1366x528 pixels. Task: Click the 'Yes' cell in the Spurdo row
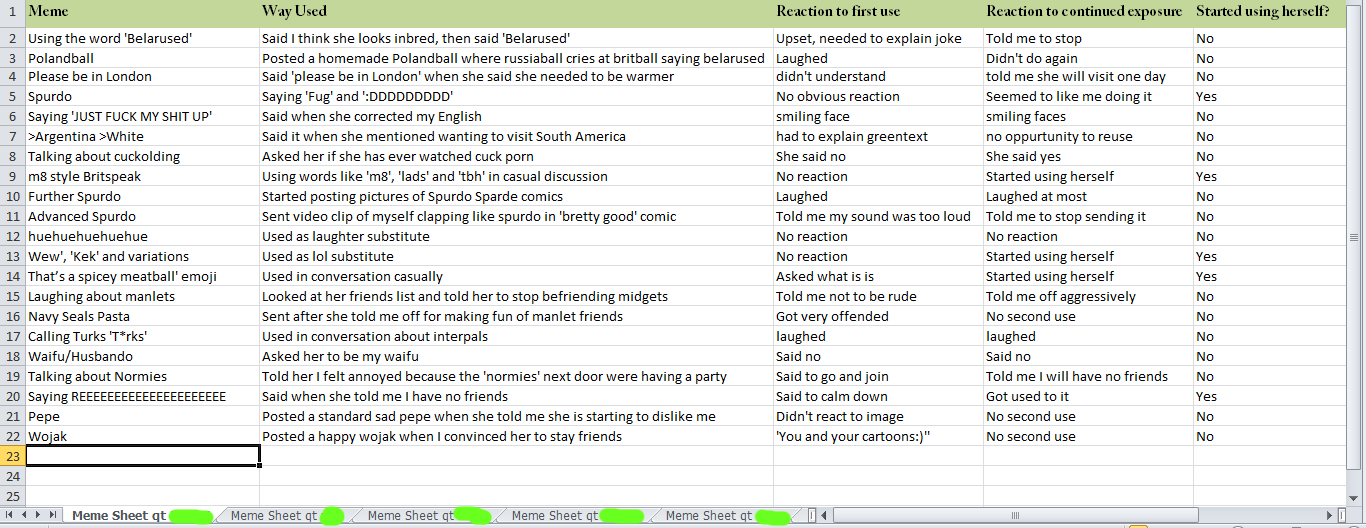tap(1269, 96)
